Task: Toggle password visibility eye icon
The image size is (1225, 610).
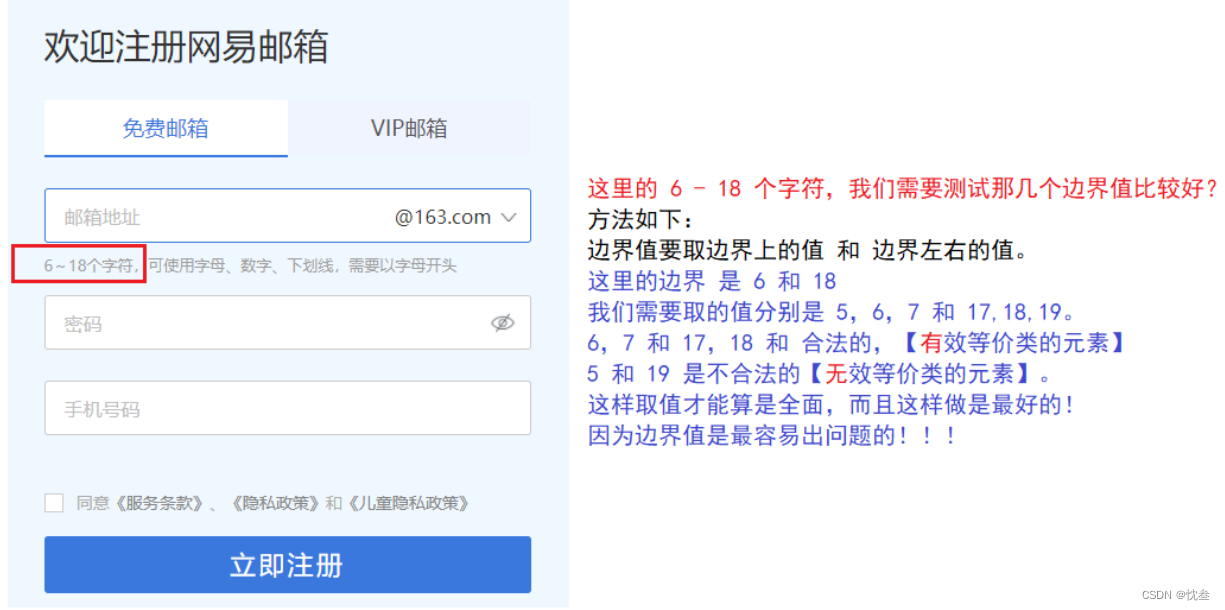Action: coord(502,323)
